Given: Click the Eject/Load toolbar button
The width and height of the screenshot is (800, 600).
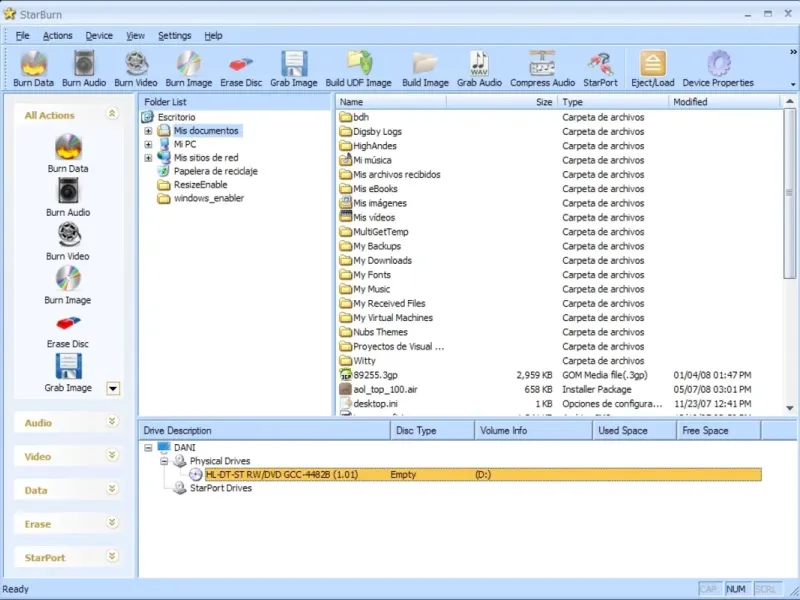Looking at the screenshot, I should tap(652, 69).
